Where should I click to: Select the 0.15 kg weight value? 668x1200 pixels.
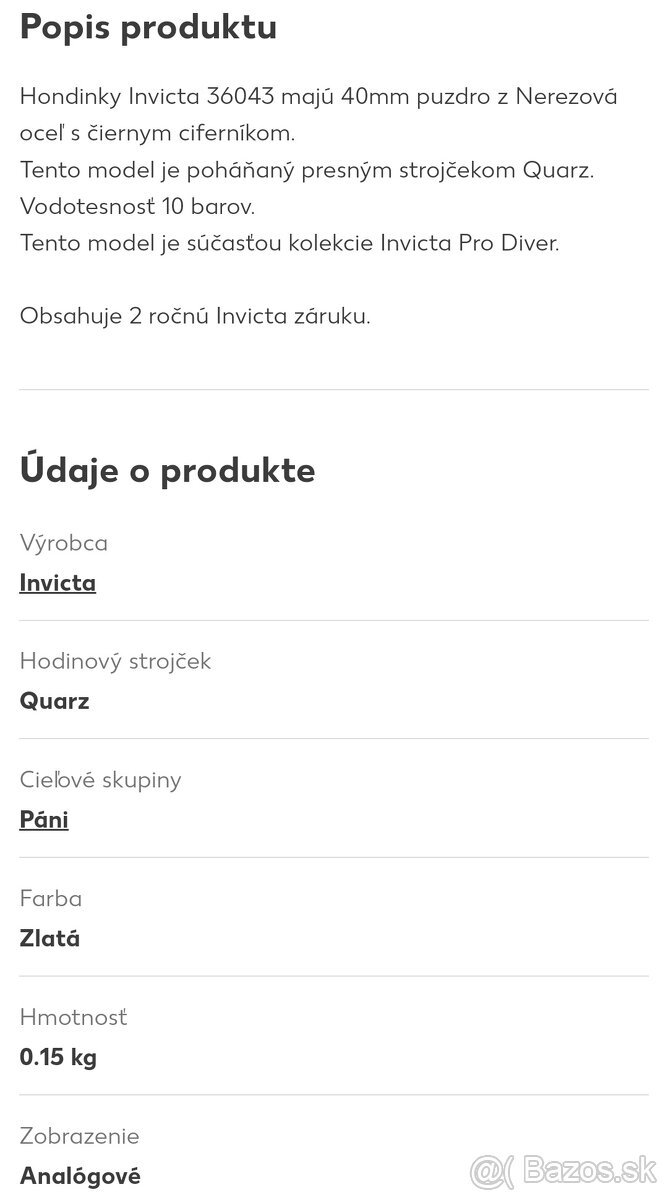[58, 1057]
